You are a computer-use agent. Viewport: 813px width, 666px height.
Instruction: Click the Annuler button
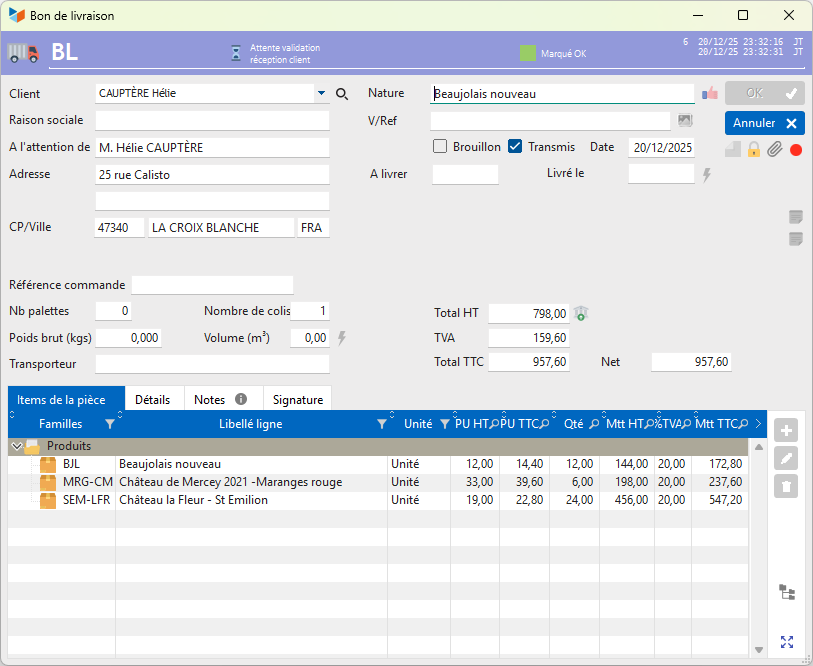(764, 123)
